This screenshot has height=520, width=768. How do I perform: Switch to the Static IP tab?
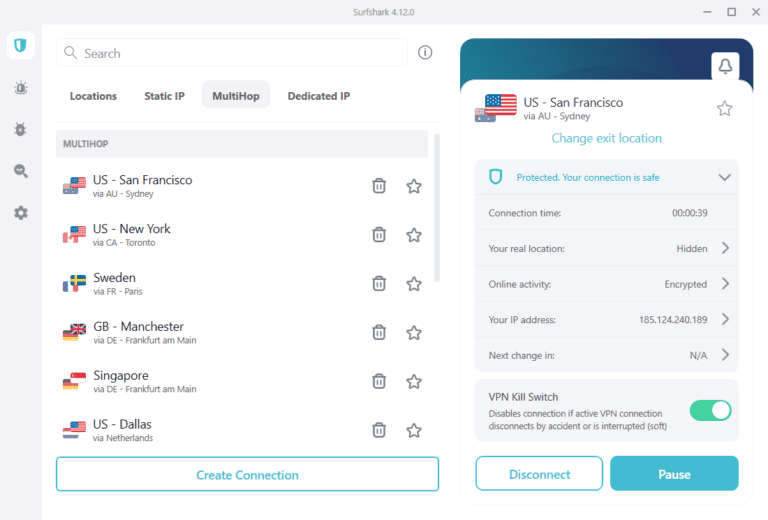[x=165, y=96]
